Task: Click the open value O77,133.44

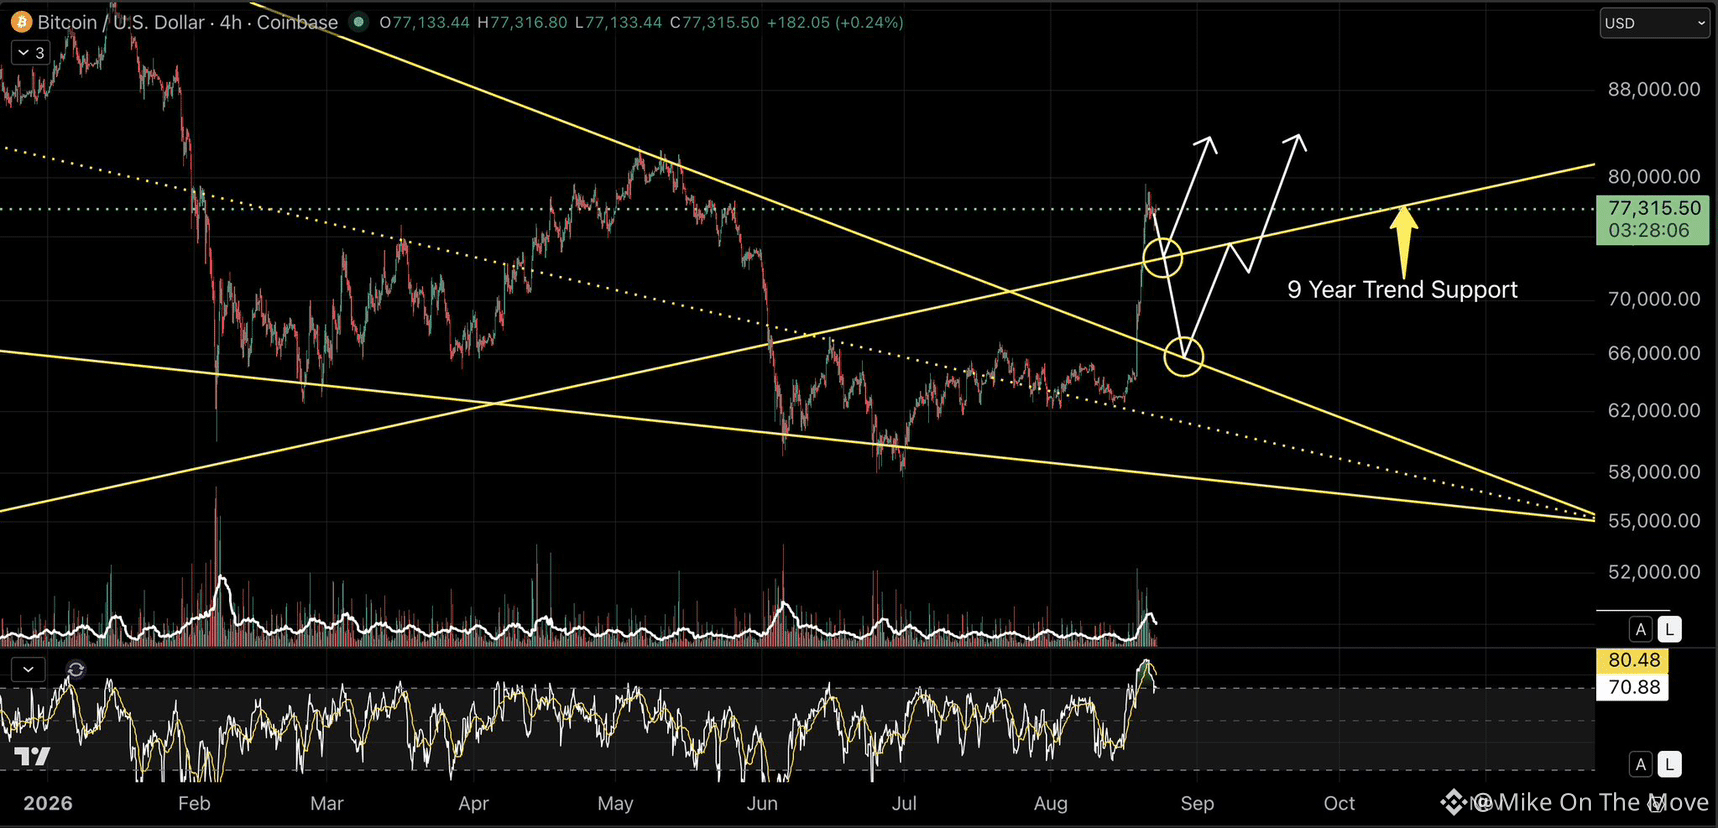Action: pyautogui.click(x=424, y=22)
